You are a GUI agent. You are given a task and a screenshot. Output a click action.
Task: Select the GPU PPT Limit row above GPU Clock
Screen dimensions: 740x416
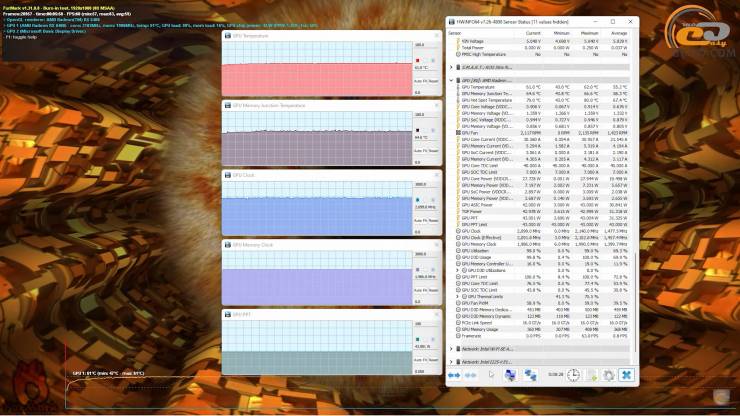(x=542, y=225)
